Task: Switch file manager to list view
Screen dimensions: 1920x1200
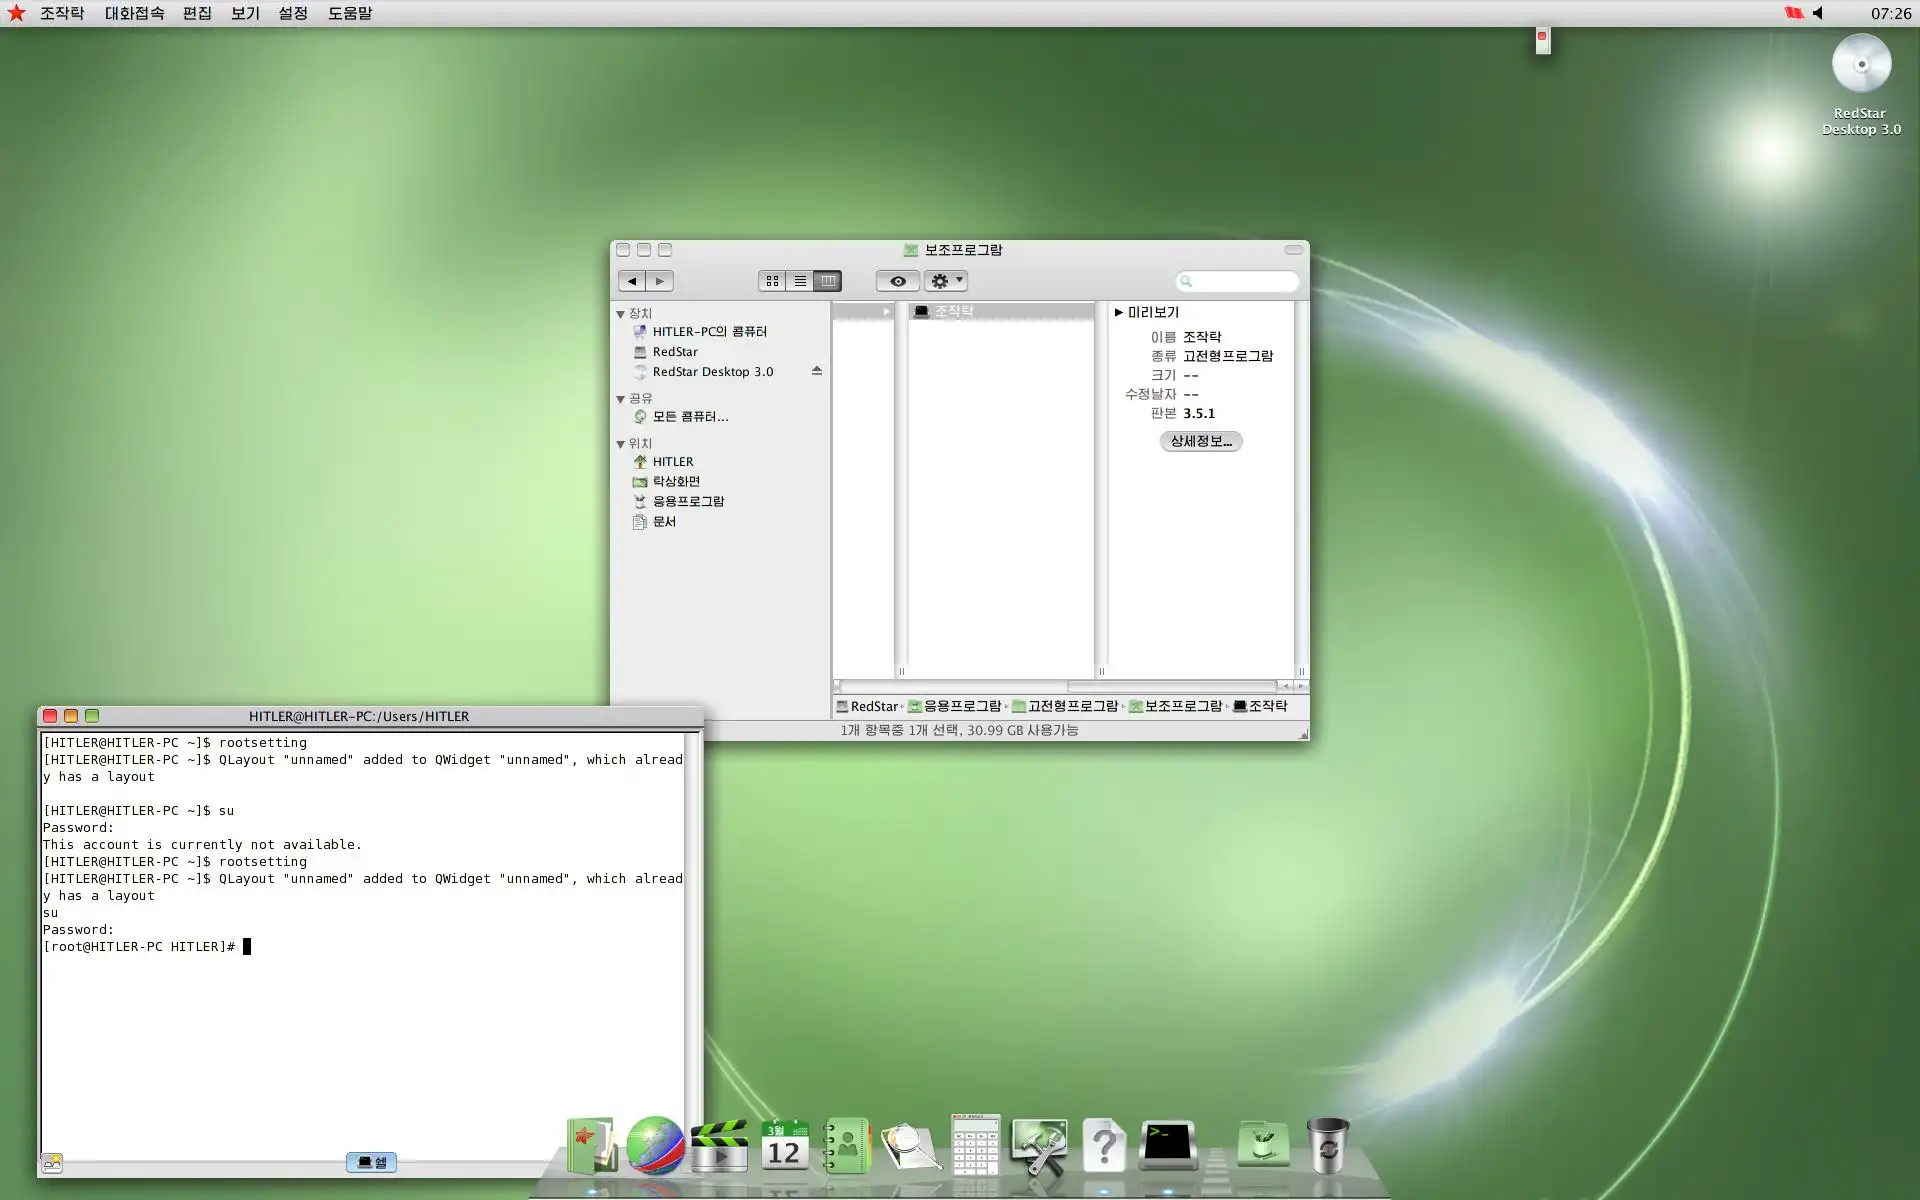Action: 800,281
